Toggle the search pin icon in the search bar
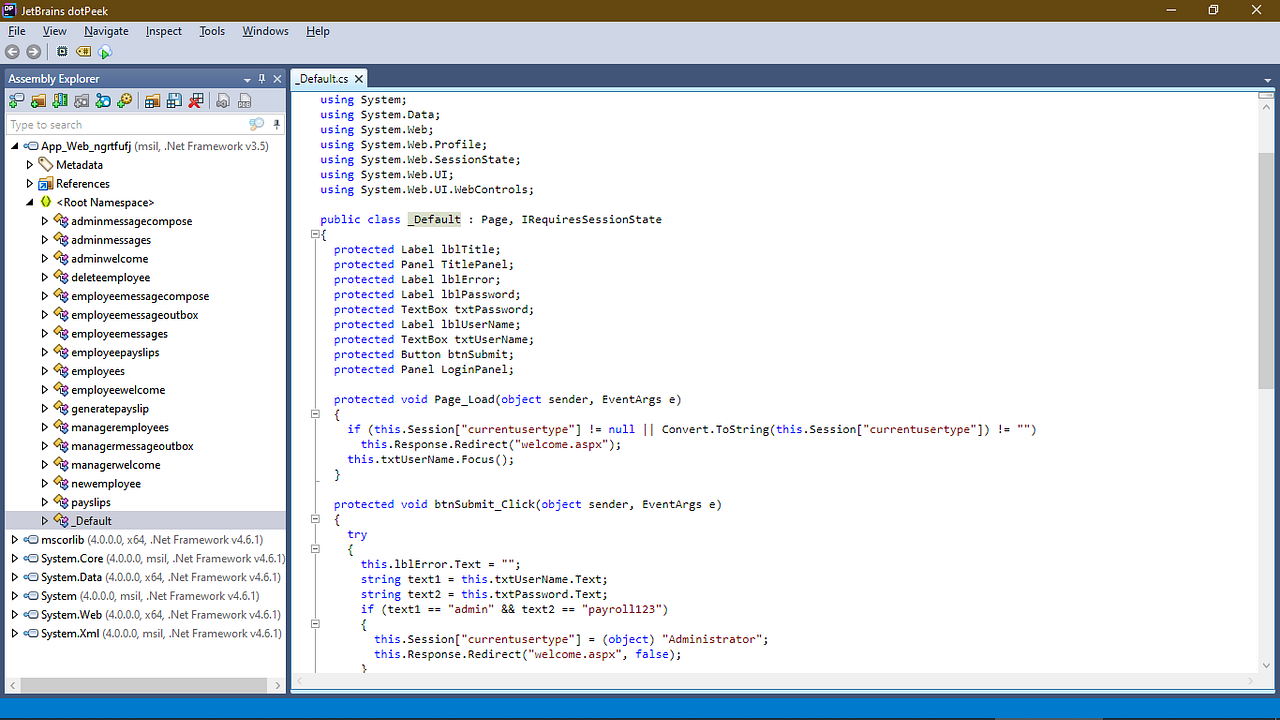 (x=277, y=124)
